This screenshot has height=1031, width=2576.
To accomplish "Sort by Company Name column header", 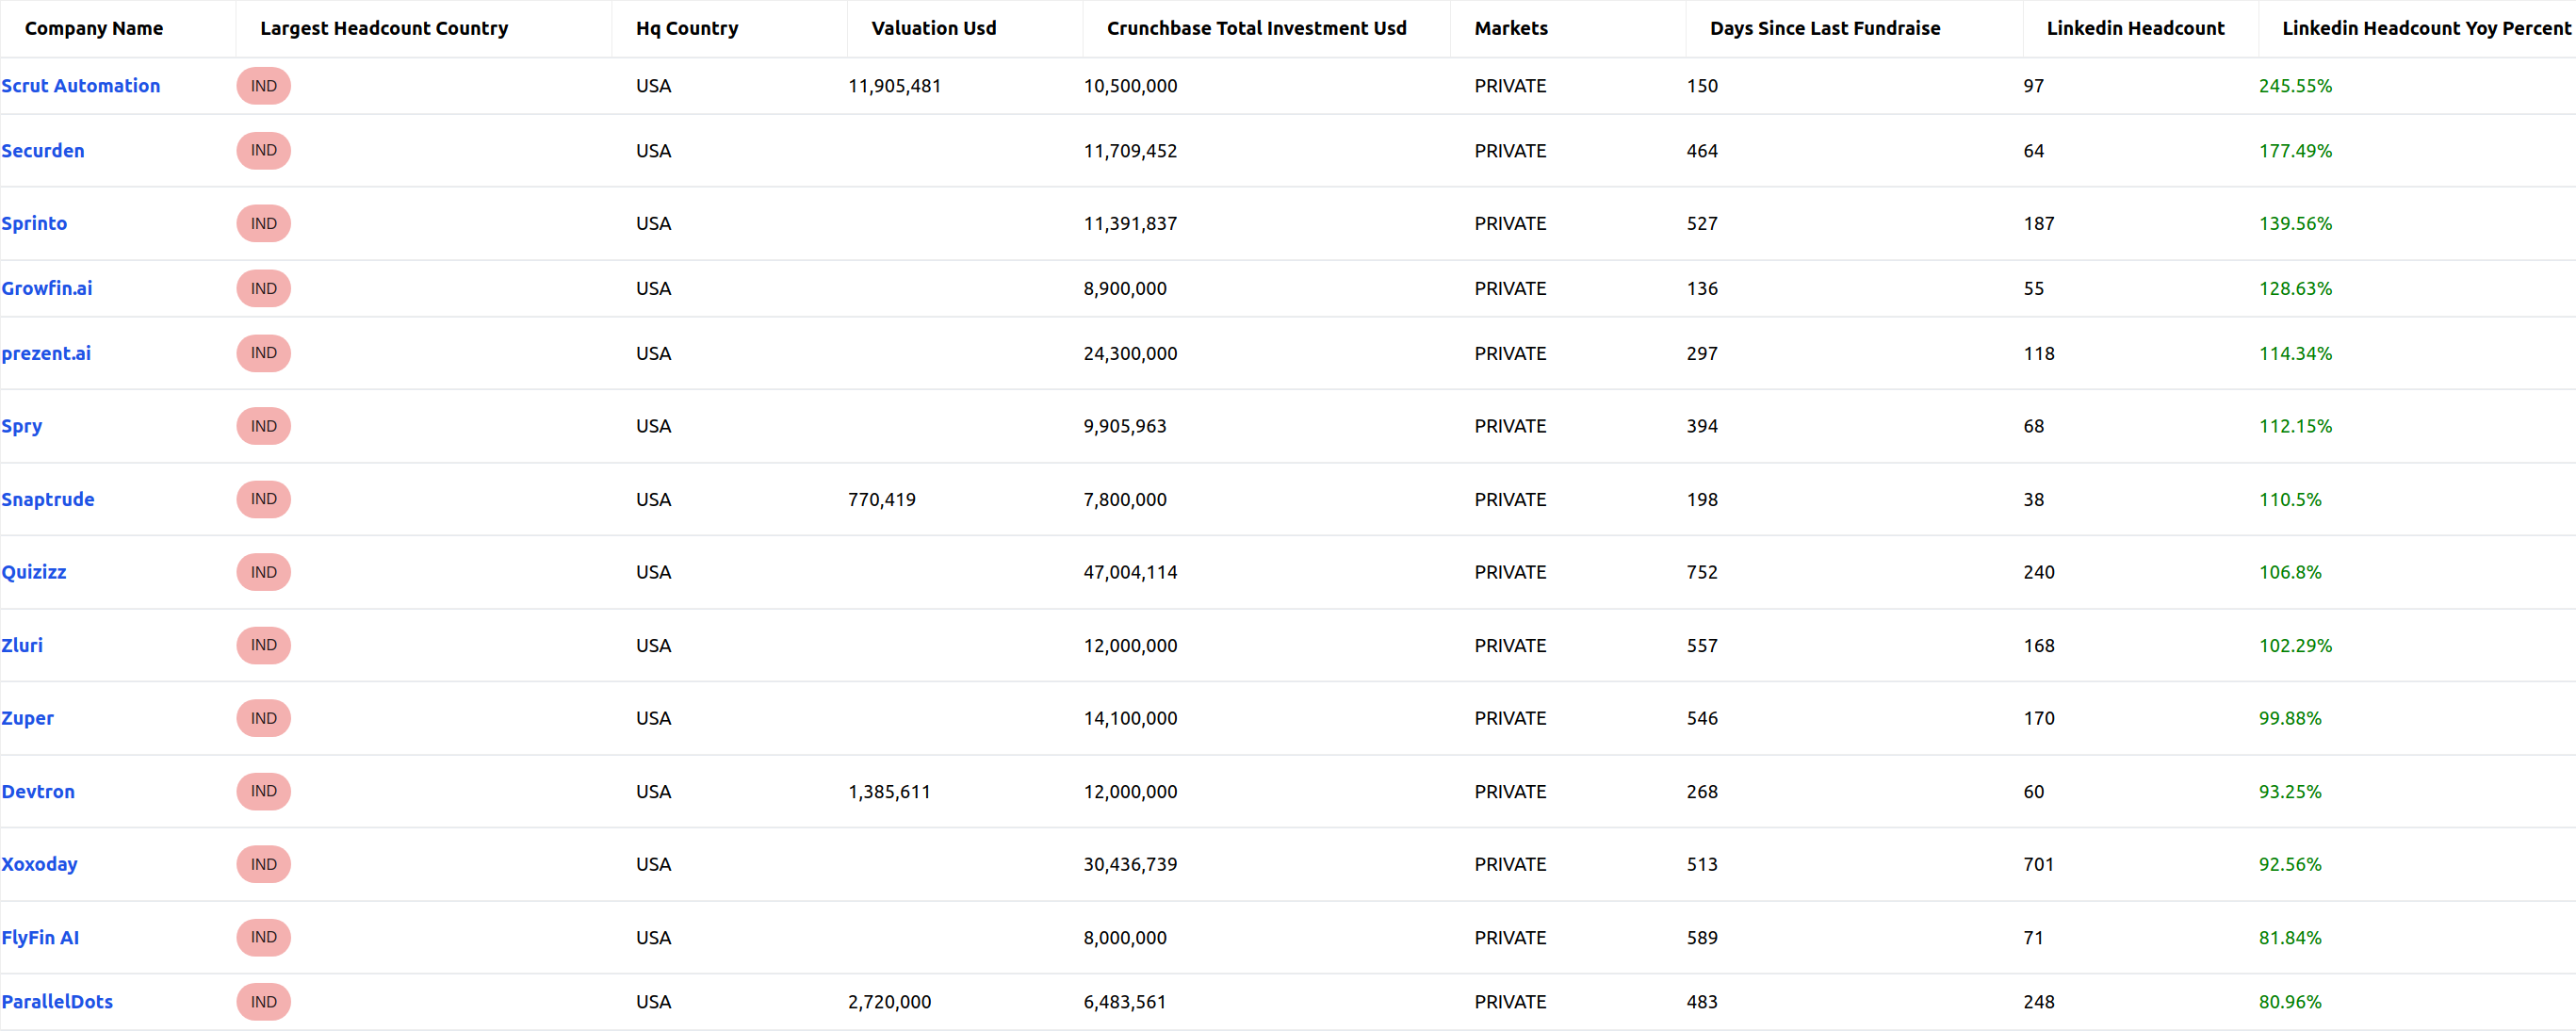I will [94, 28].
